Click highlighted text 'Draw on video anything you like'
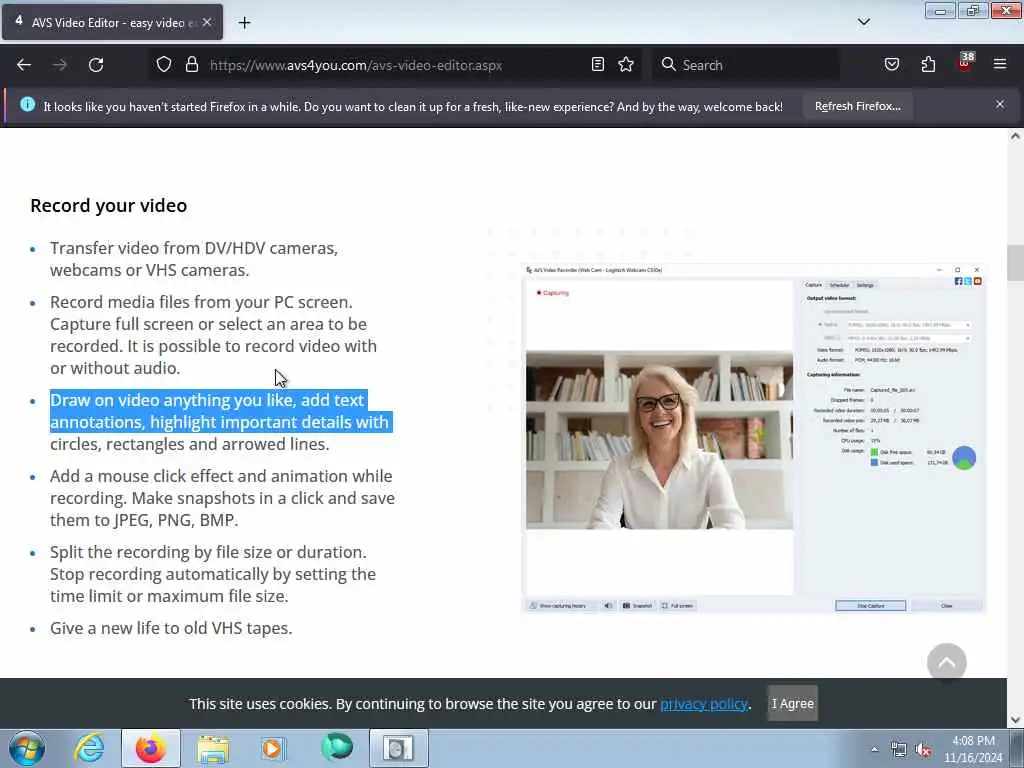 tap(173, 400)
